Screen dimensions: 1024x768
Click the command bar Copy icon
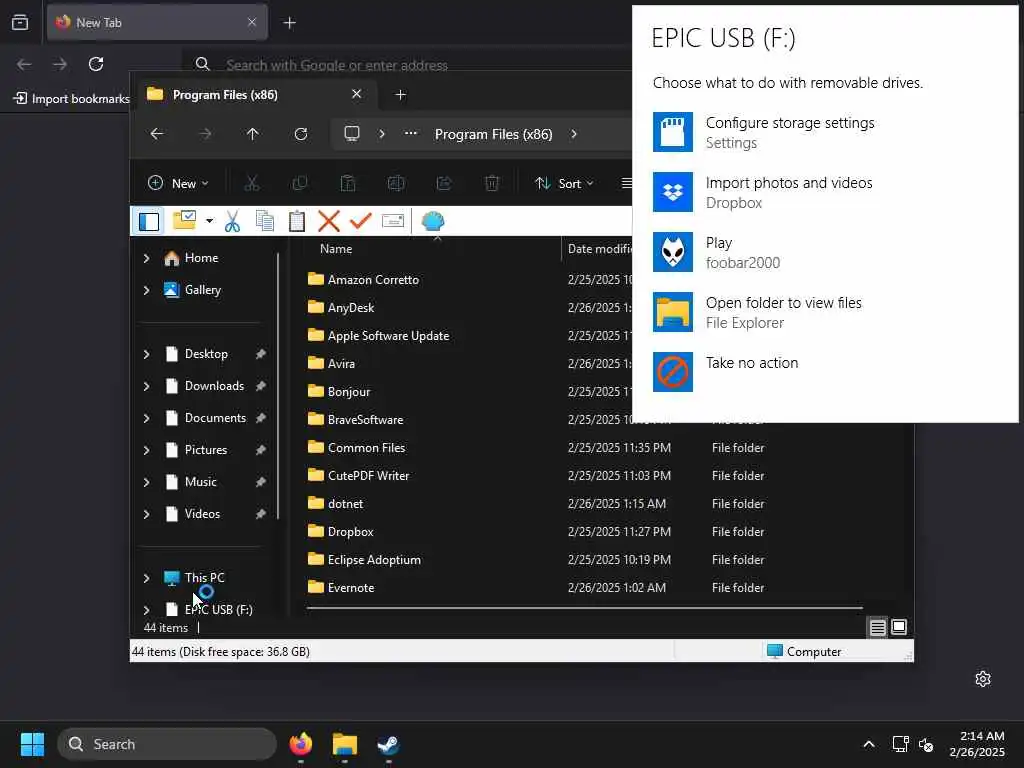pos(300,184)
